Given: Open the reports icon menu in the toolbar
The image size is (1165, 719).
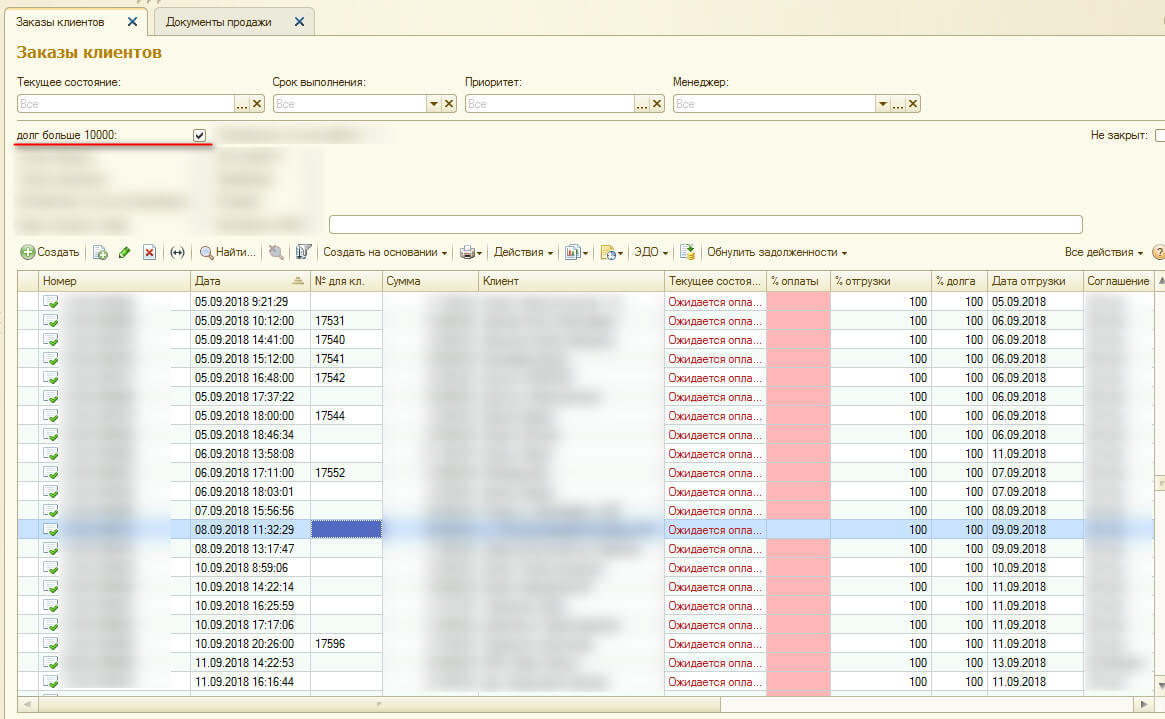Looking at the screenshot, I should (x=576, y=253).
